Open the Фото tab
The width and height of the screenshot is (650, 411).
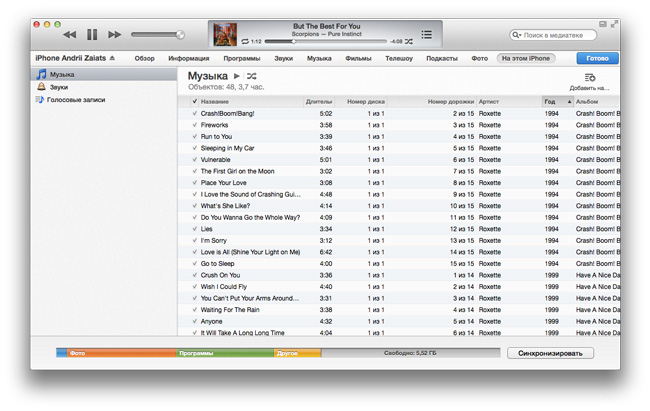click(480, 58)
